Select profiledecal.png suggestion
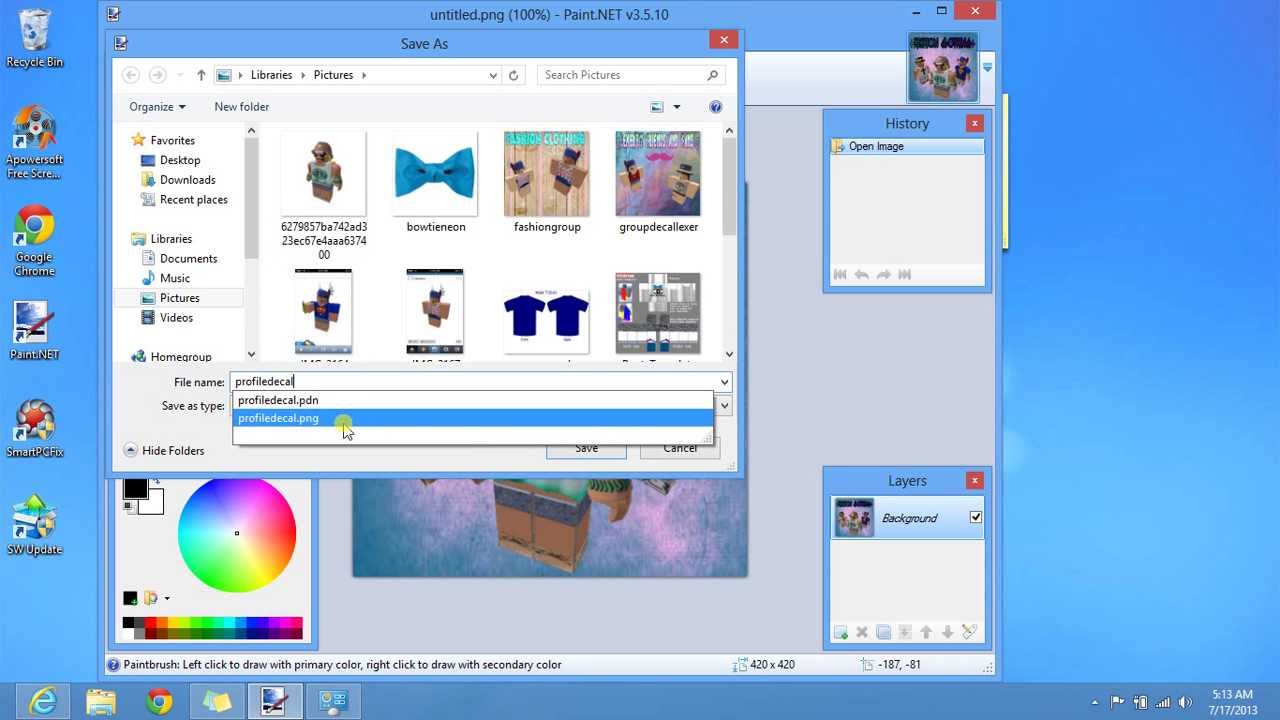The width and height of the screenshot is (1280, 720). (473, 418)
